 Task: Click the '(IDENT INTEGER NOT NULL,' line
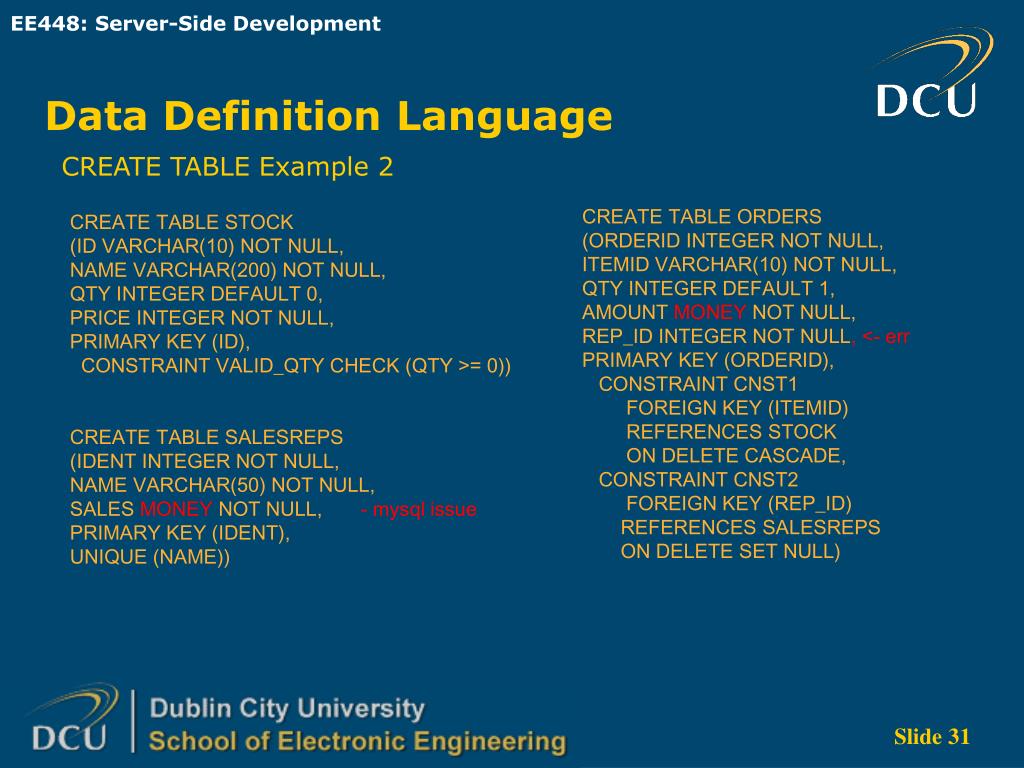click(204, 461)
